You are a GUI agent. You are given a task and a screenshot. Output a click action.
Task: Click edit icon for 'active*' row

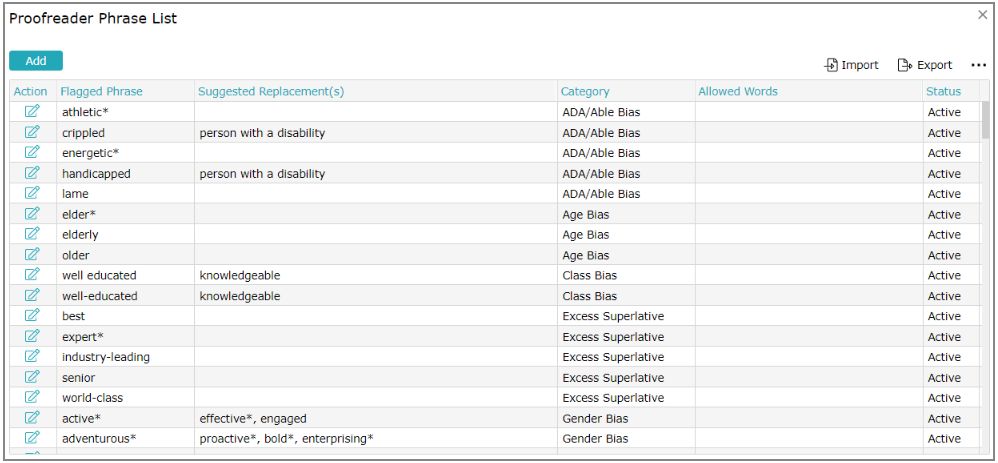[x=32, y=417]
